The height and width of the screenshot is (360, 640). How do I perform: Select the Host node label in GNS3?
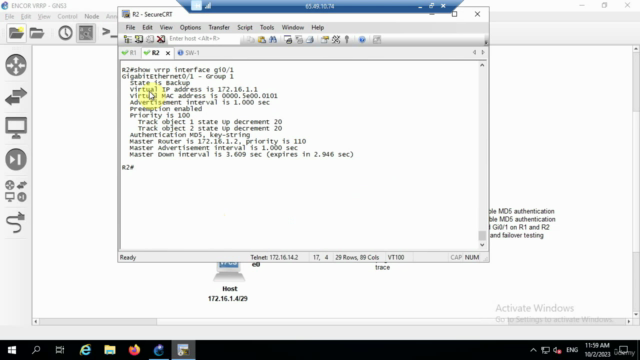click(229, 289)
